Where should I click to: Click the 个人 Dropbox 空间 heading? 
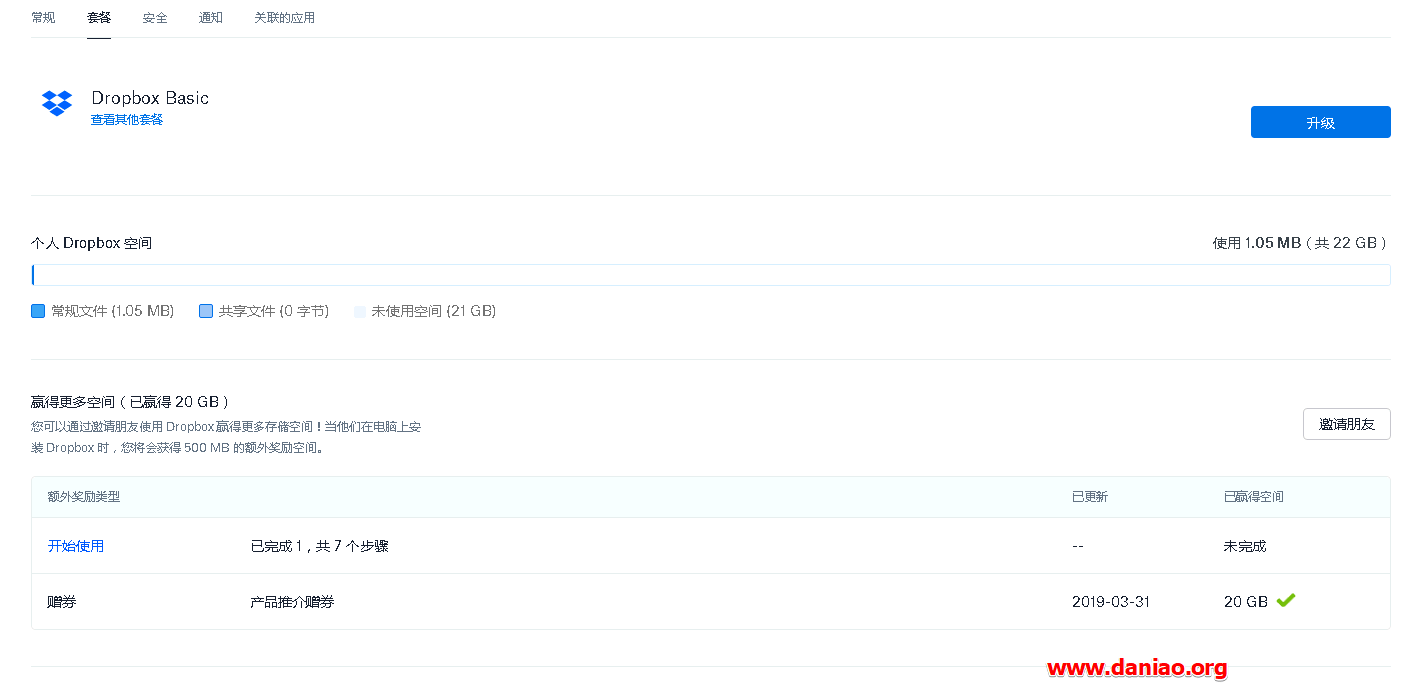91,243
